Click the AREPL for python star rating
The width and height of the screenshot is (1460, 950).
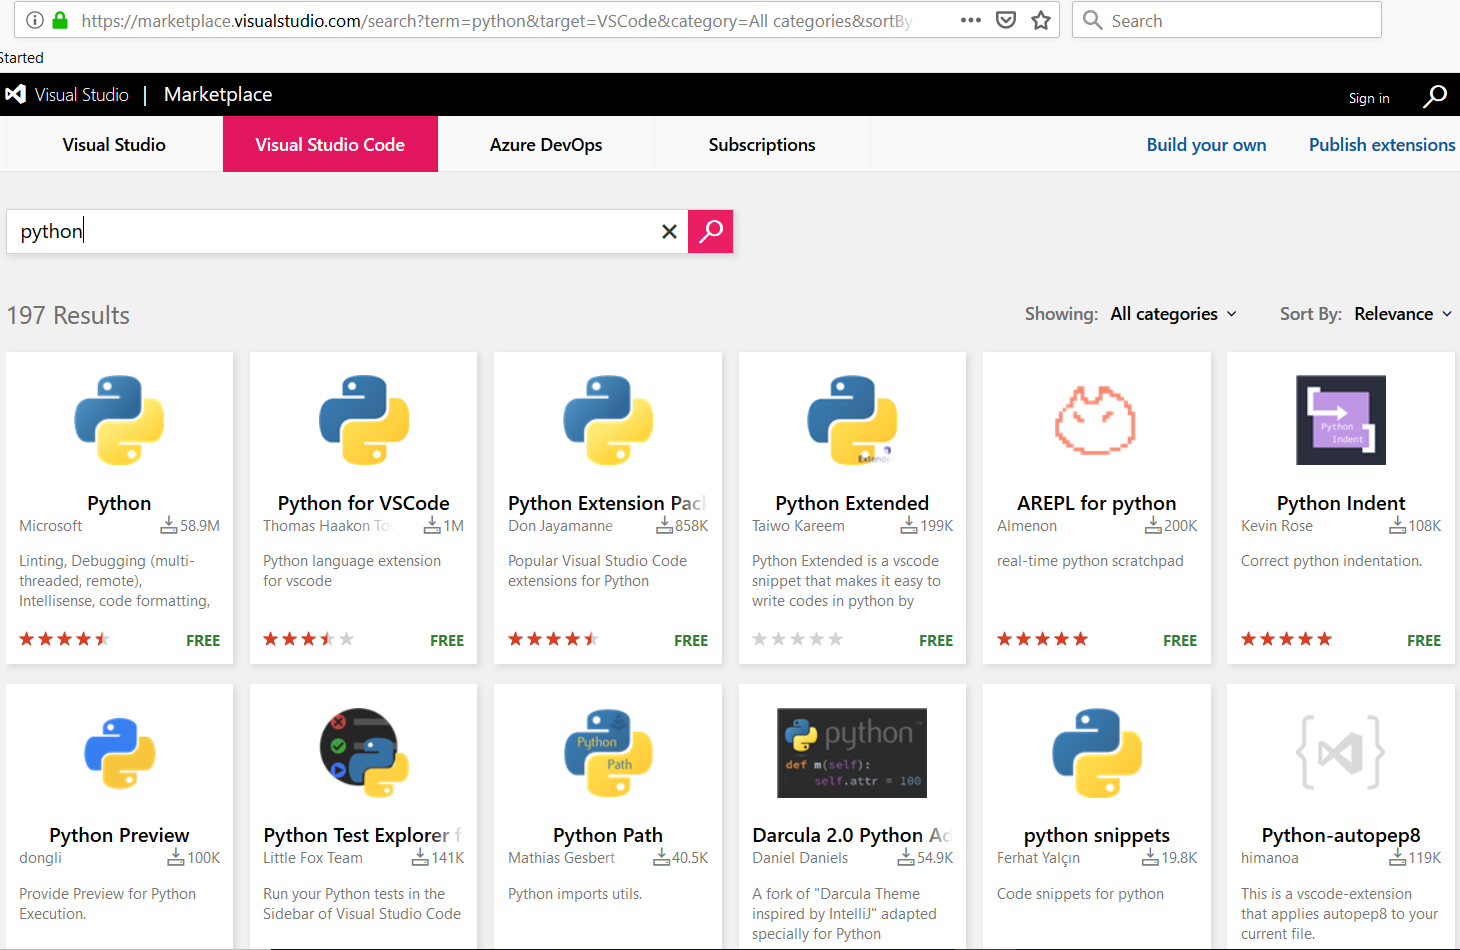pyautogui.click(x=1042, y=639)
